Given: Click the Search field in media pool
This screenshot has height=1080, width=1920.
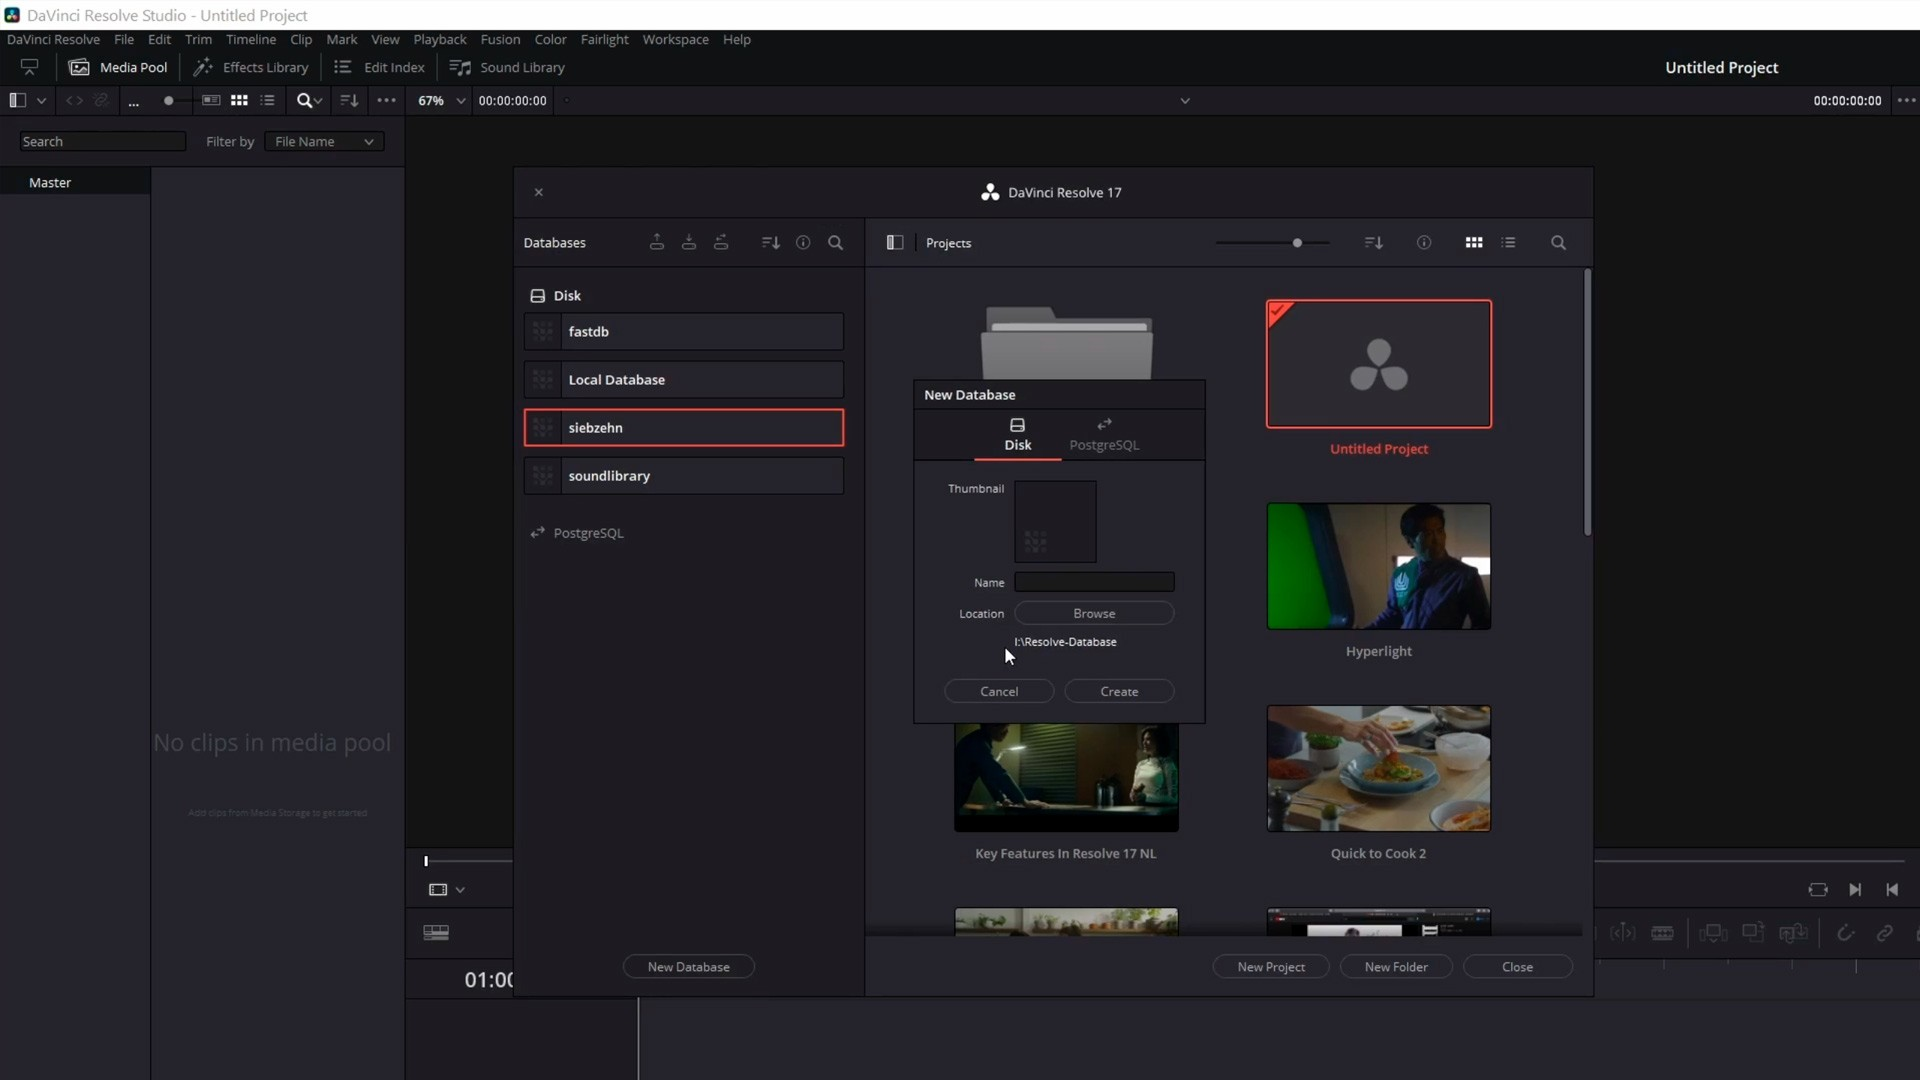Looking at the screenshot, I should [102, 141].
